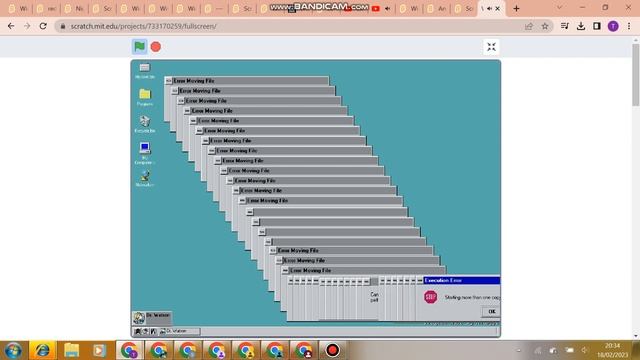The width and height of the screenshot is (640, 360).
Task: Click the first icon in the Scratch taskbar
Action: click(x=138, y=331)
